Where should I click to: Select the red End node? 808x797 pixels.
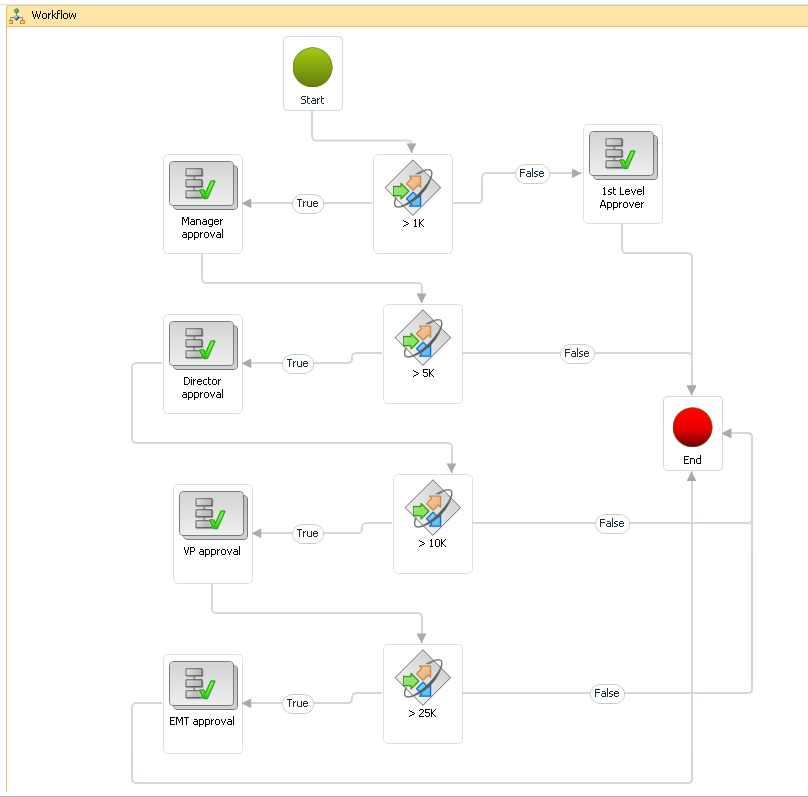[x=692, y=427]
